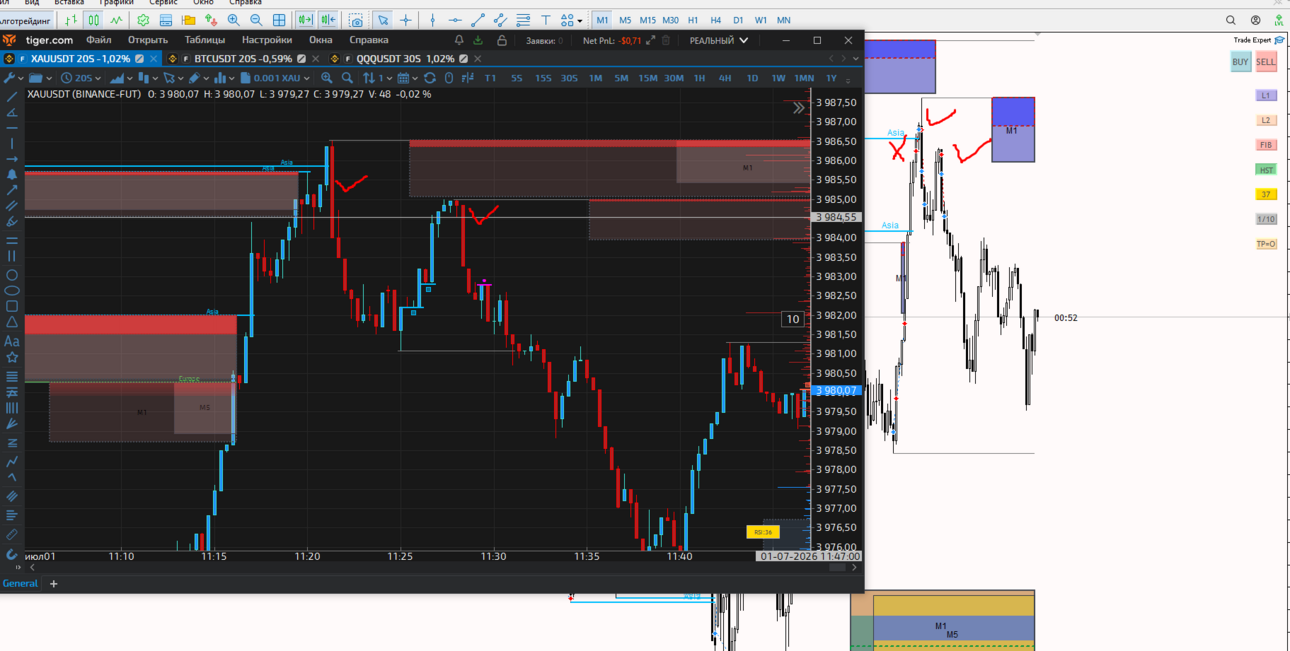Toggle the HST panel button

tap(1266, 170)
